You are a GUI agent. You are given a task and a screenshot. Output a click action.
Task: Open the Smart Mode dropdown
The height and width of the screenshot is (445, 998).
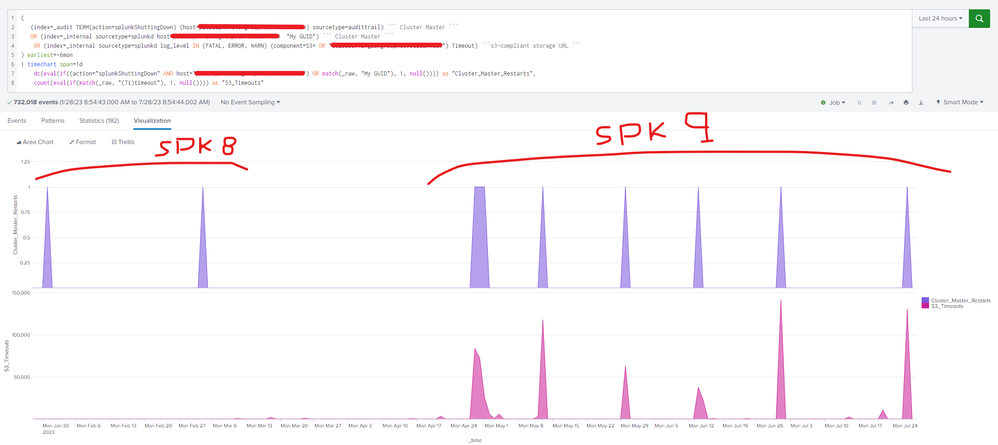click(961, 102)
